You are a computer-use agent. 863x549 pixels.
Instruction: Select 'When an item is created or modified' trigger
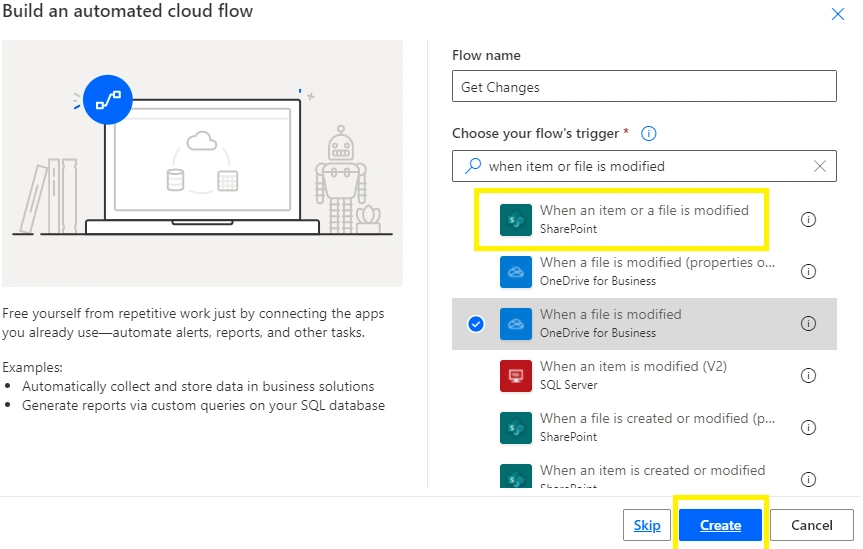[x=644, y=472]
